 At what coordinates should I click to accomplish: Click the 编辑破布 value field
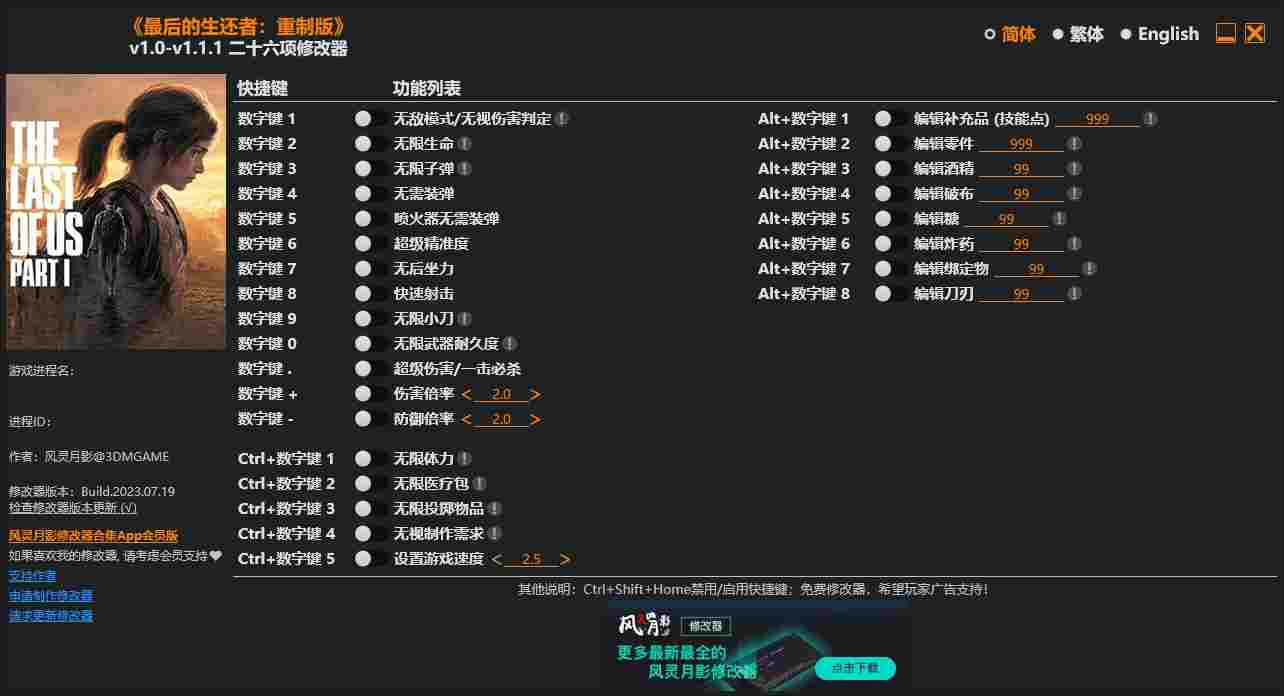(1021, 194)
